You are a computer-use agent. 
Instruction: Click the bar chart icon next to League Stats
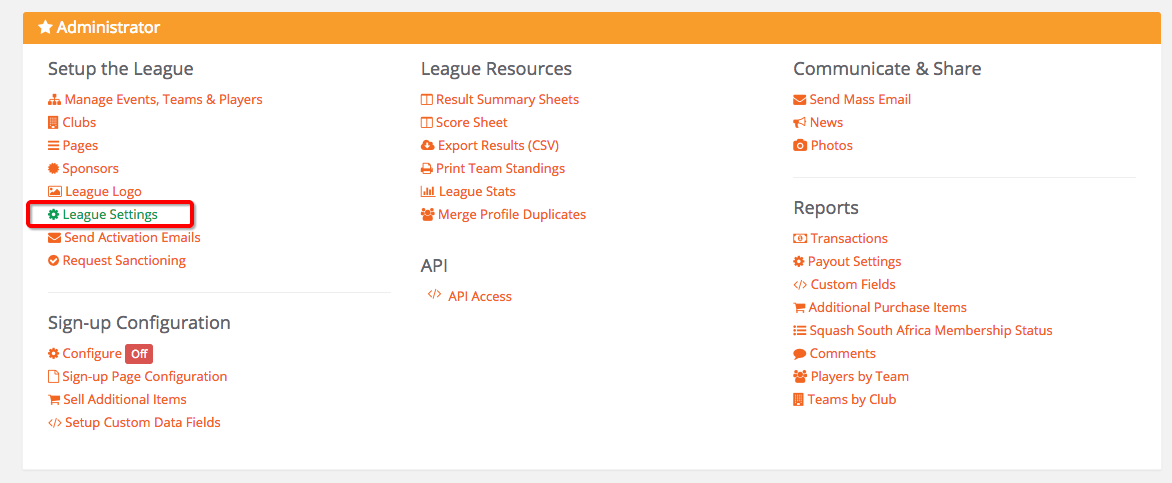(428, 192)
